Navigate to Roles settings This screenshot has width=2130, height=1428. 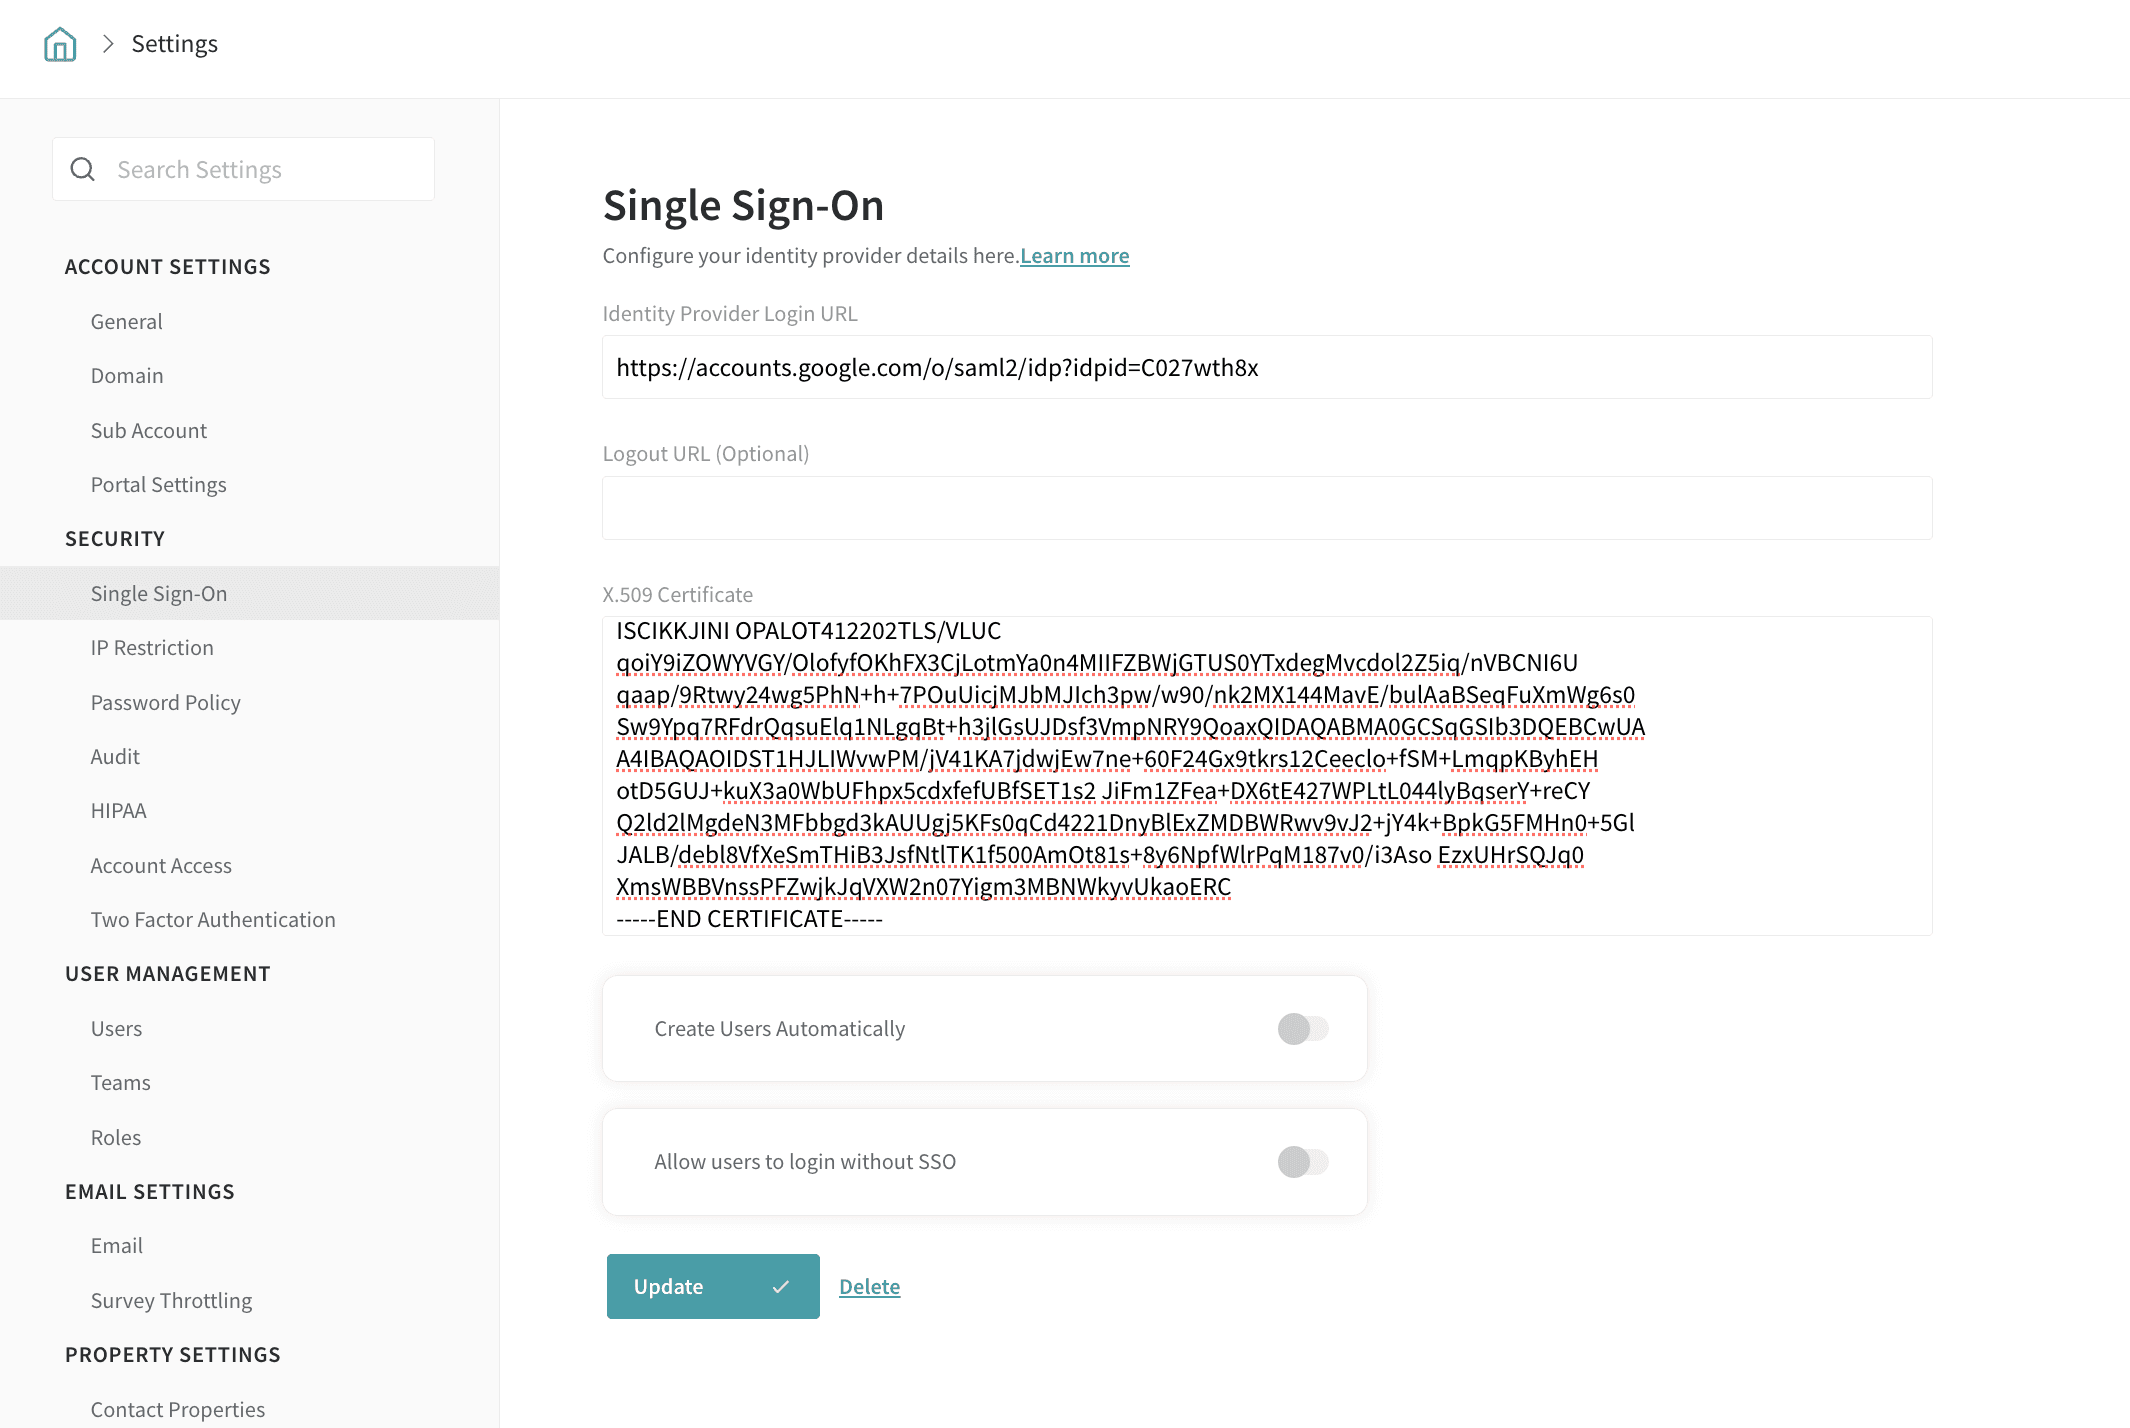[116, 1138]
